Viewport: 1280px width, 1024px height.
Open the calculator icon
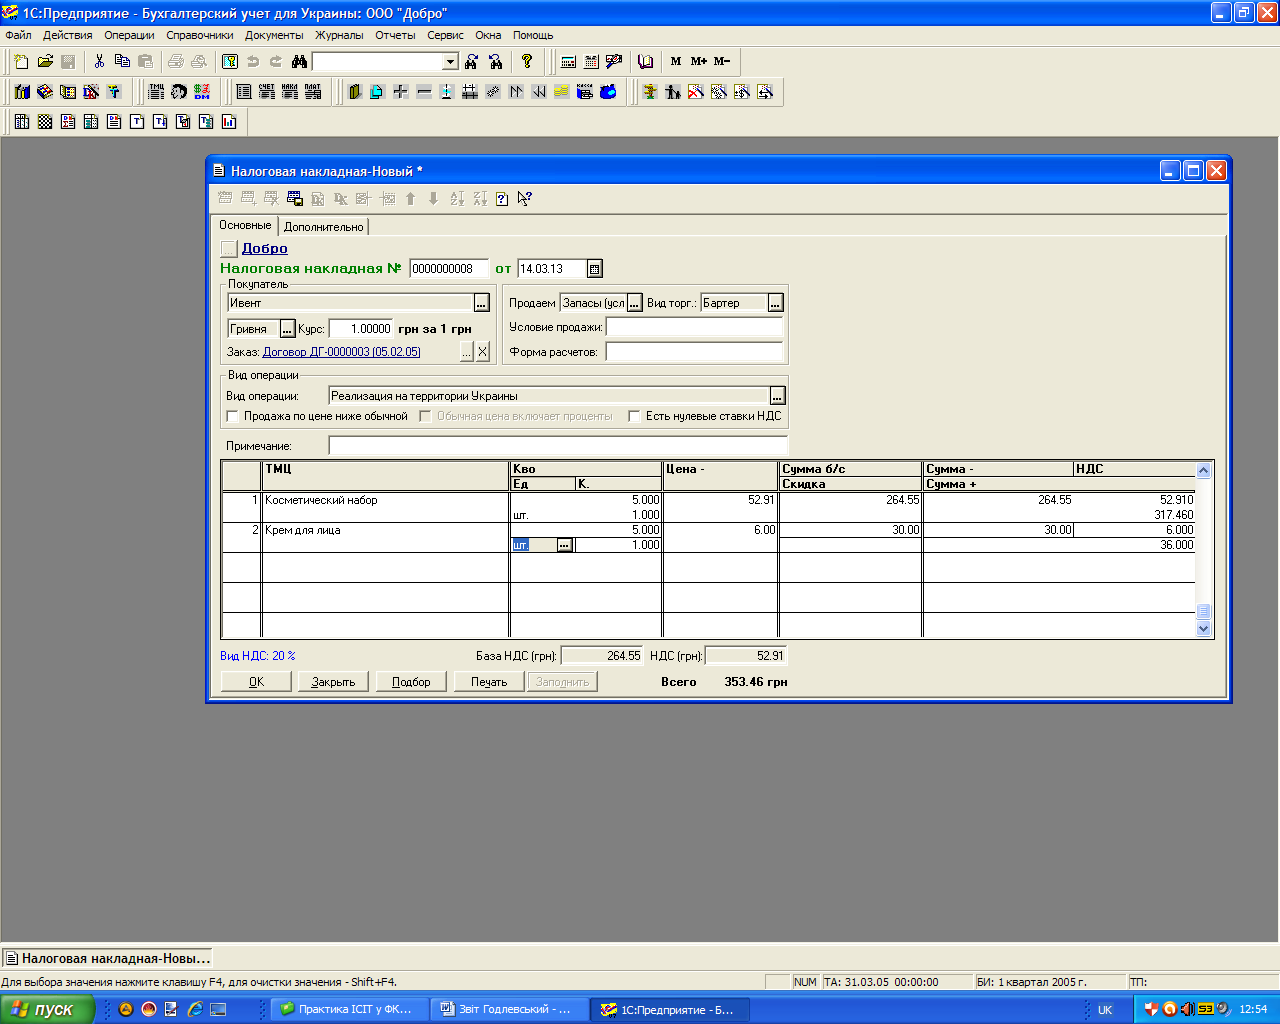(568, 62)
